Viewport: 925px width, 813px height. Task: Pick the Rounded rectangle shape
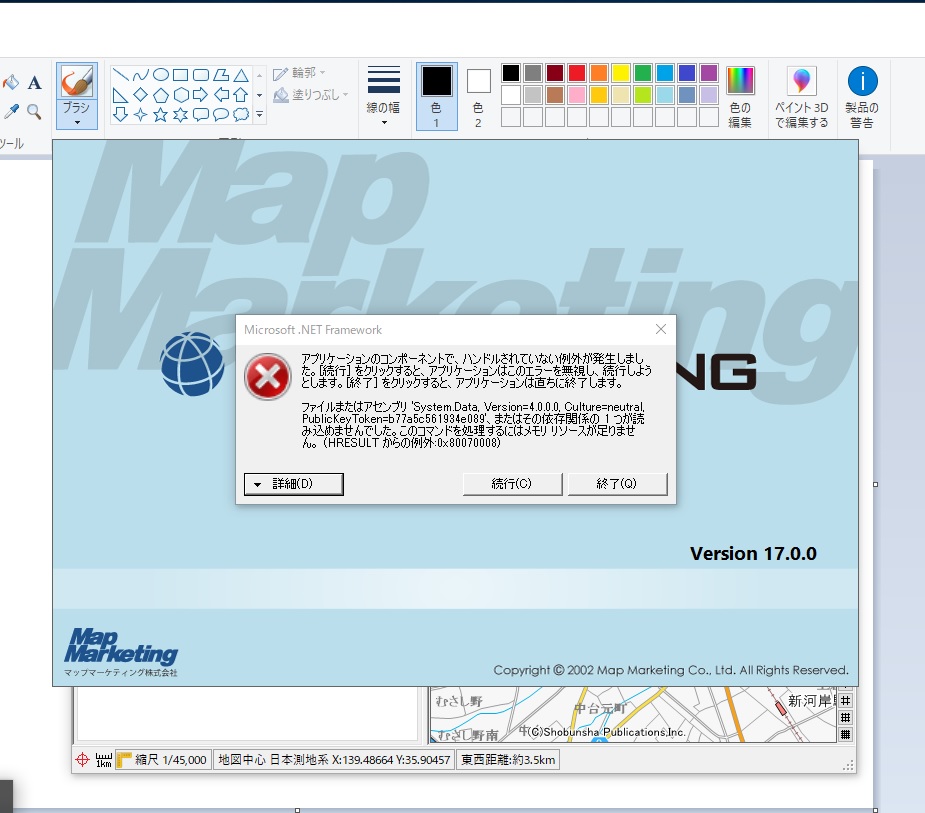pyautogui.click(x=201, y=75)
